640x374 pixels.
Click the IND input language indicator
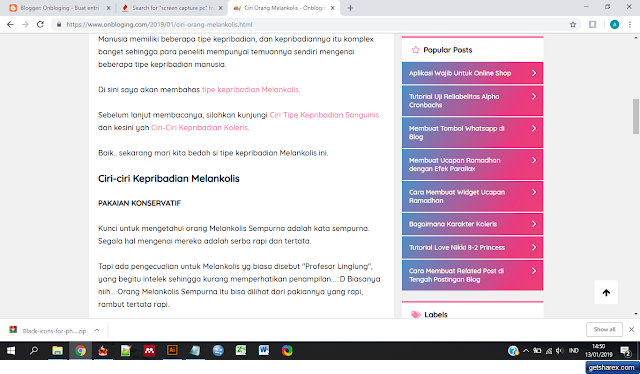(x=573, y=351)
